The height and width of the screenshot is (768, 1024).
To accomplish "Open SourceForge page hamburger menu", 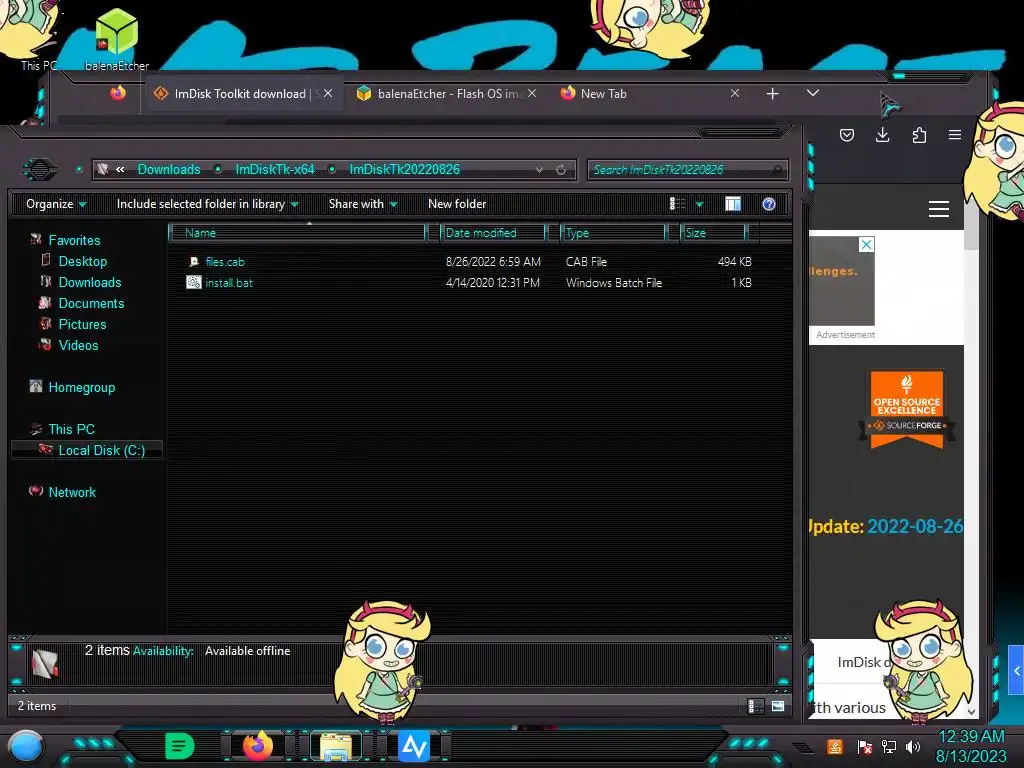I will point(938,209).
